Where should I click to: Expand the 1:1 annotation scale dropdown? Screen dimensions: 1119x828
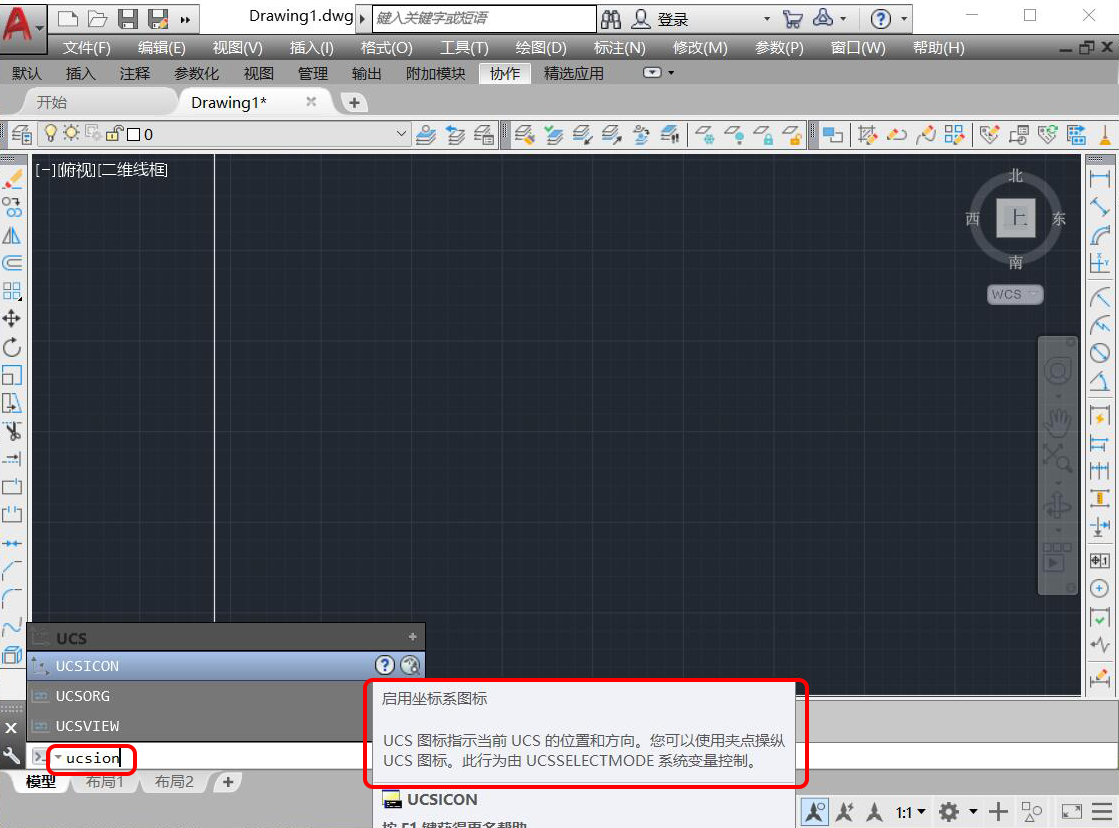coord(910,812)
